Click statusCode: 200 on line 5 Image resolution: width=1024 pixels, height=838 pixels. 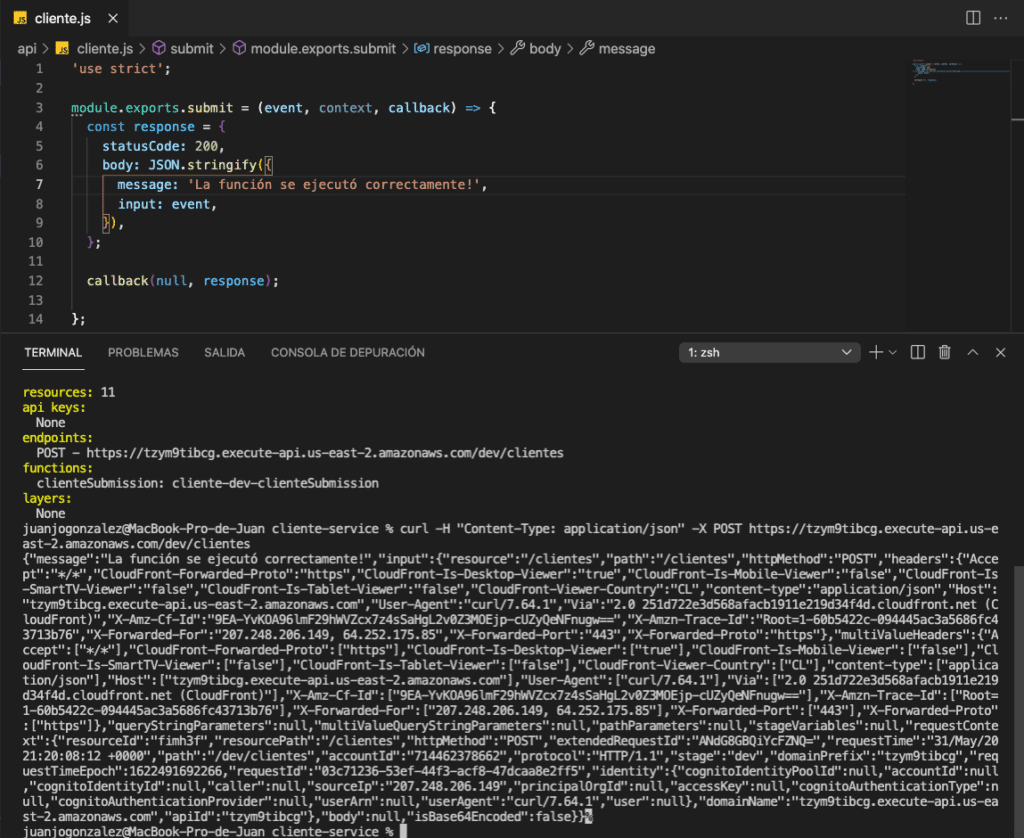(163, 146)
